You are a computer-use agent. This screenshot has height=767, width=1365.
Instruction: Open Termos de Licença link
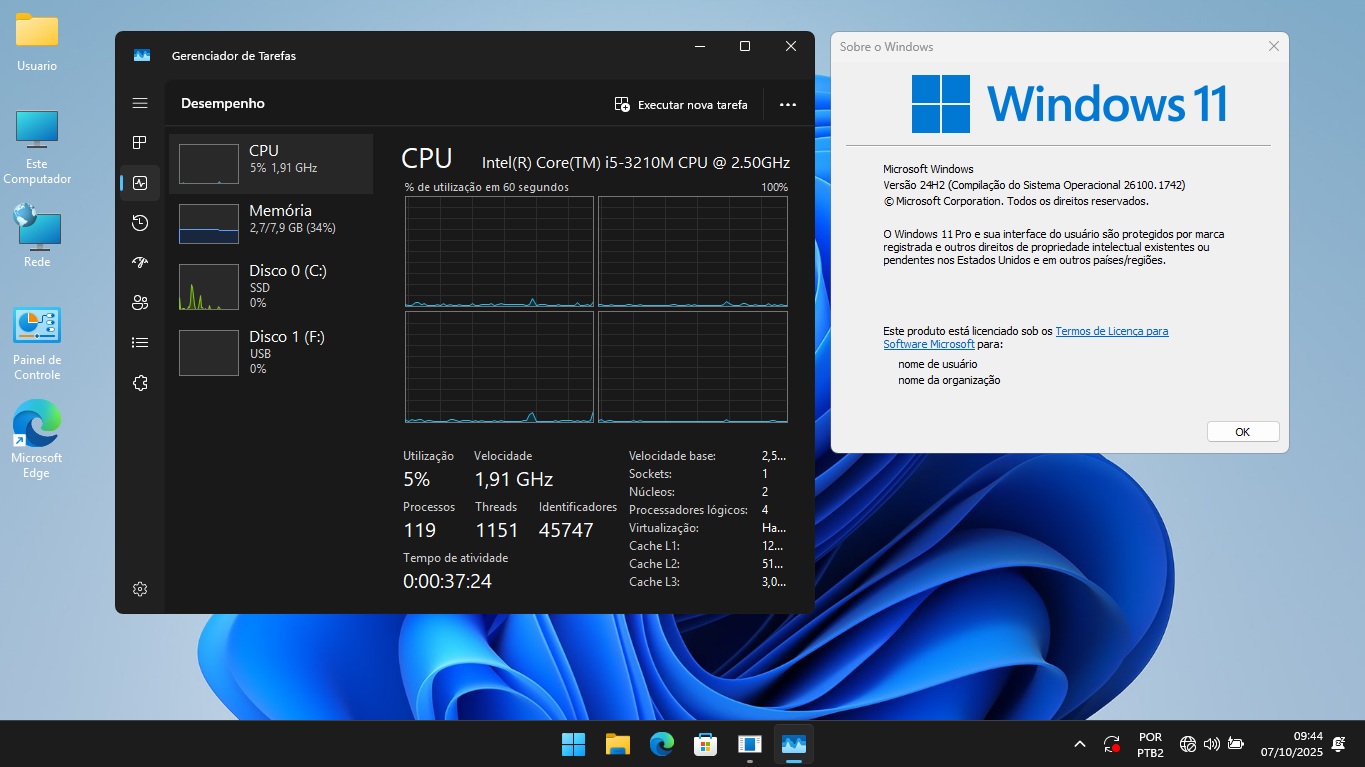pos(1111,331)
